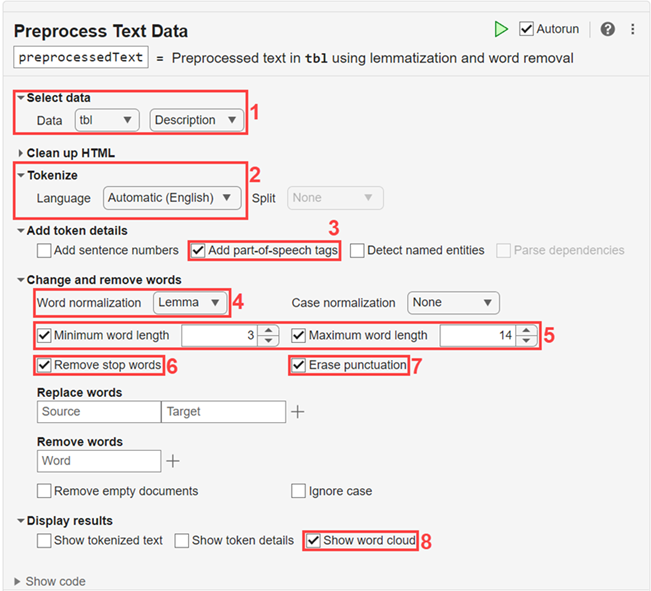Image resolution: width=651 pixels, height=591 pixels.
Task: Click the plus icon next to Target
Action: point(297,411)
